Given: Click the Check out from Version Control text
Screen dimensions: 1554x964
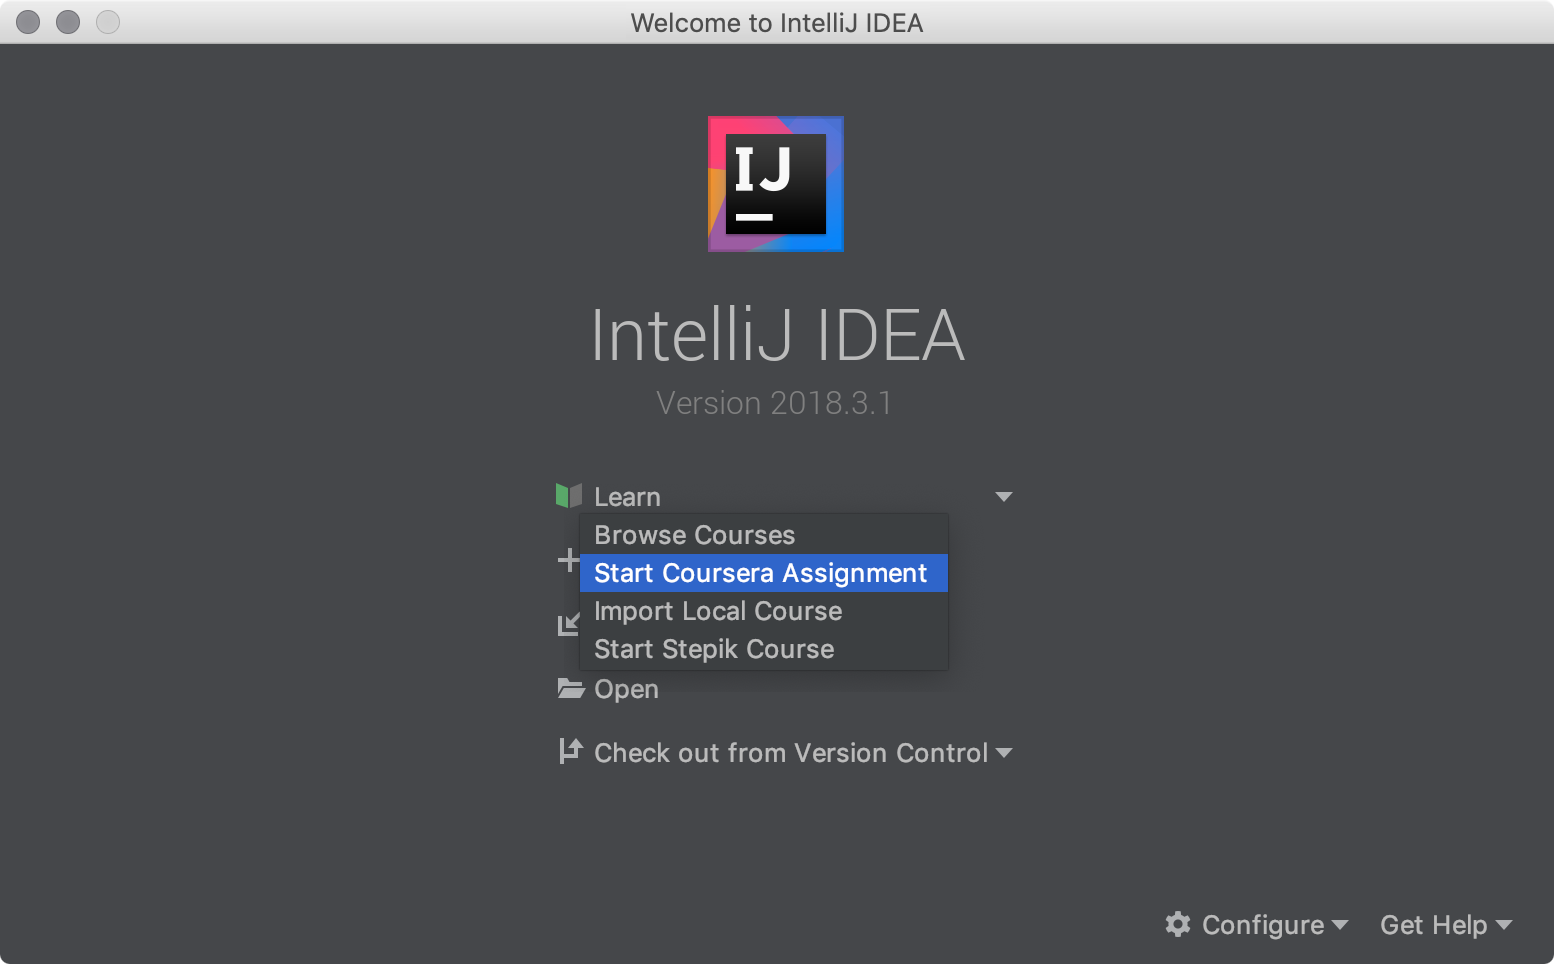Looking at the screenshot, I should tap(791, 753).
